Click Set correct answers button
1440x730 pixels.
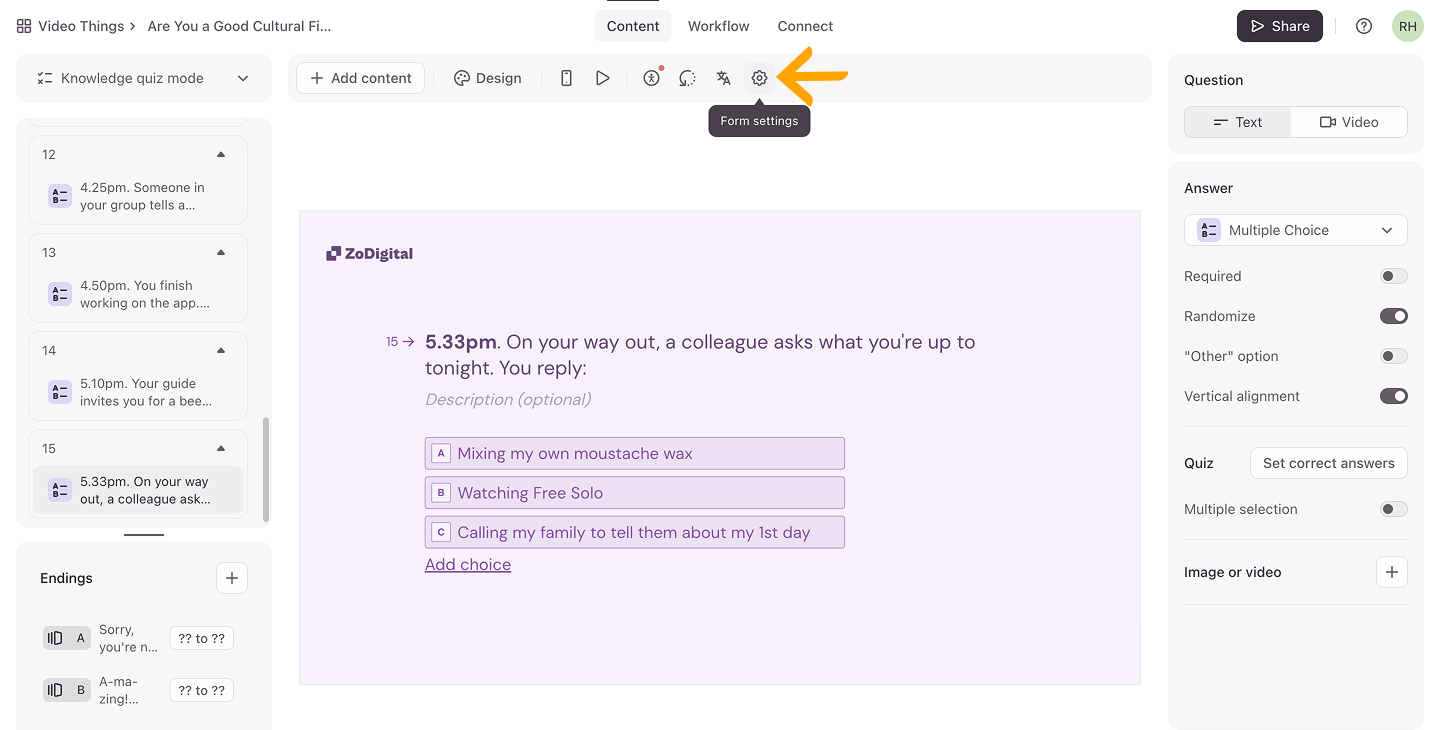(x=1328, y=463)
